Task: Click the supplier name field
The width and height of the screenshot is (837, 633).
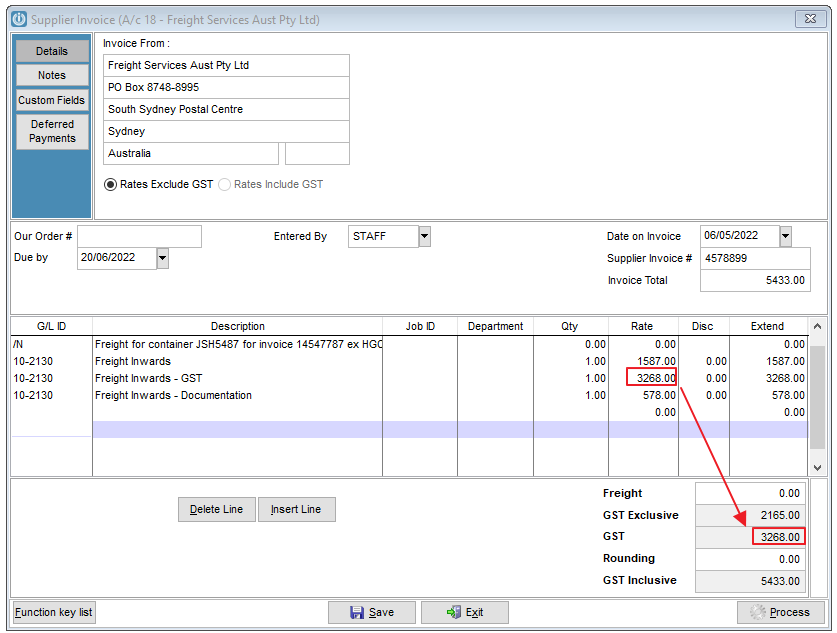Action: 226,65
